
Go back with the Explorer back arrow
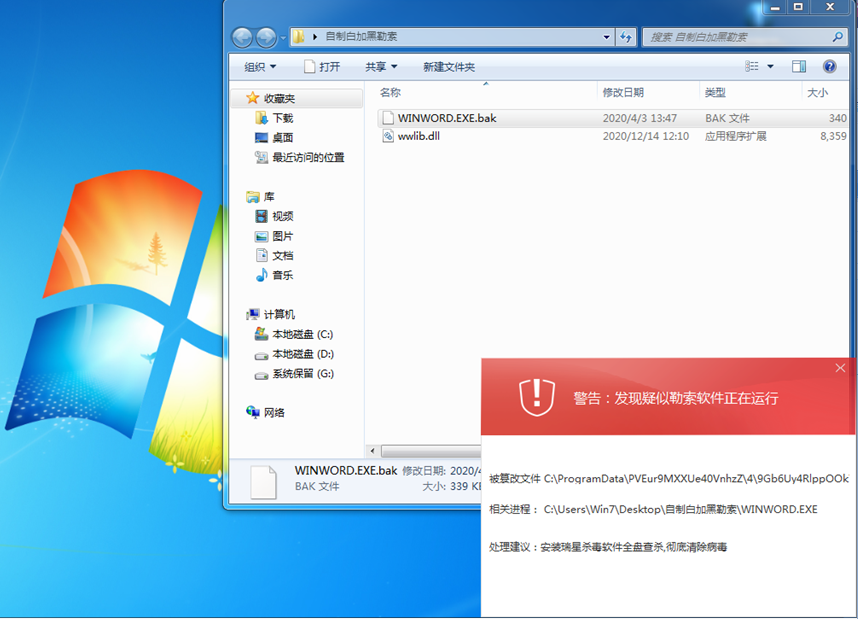242,37
